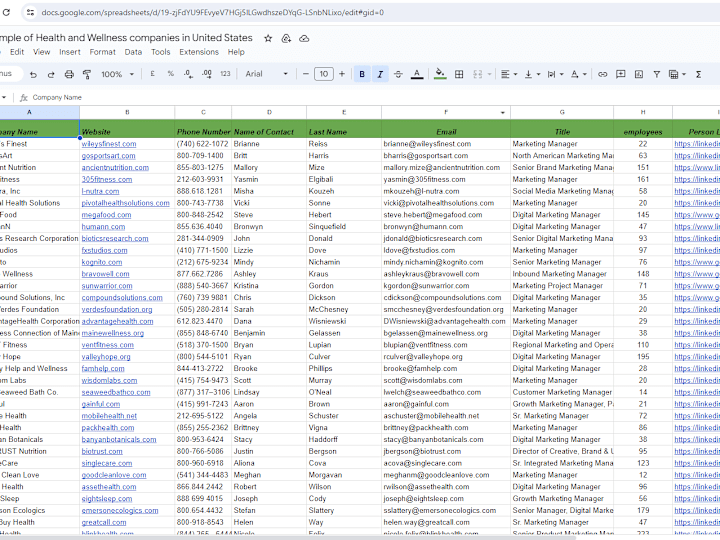Click the Merge cells icon
Image resolution: width=720 pixels, height=540 pixels.
point(478,74)
